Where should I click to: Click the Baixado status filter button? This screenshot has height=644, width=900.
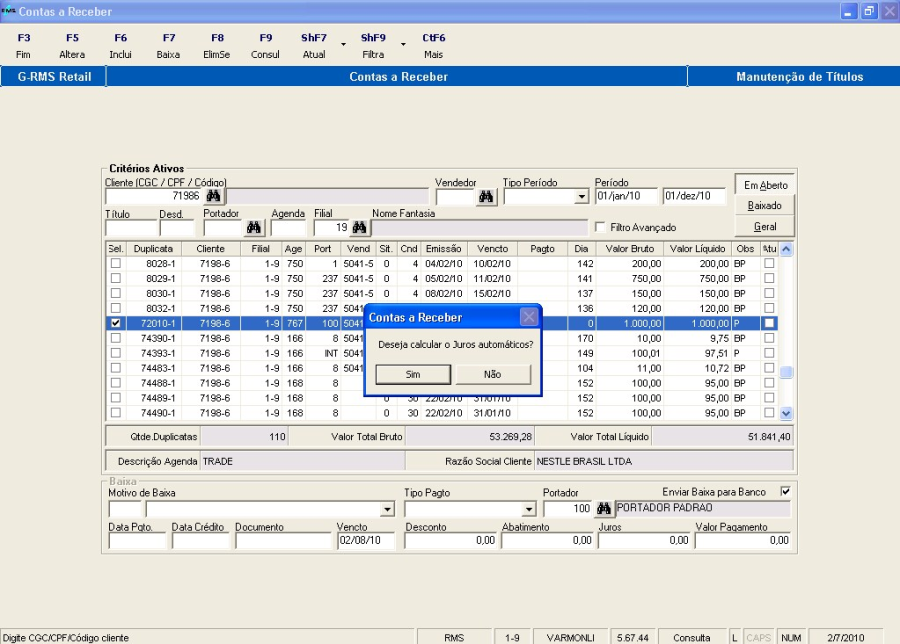click(x=765, y=205)
